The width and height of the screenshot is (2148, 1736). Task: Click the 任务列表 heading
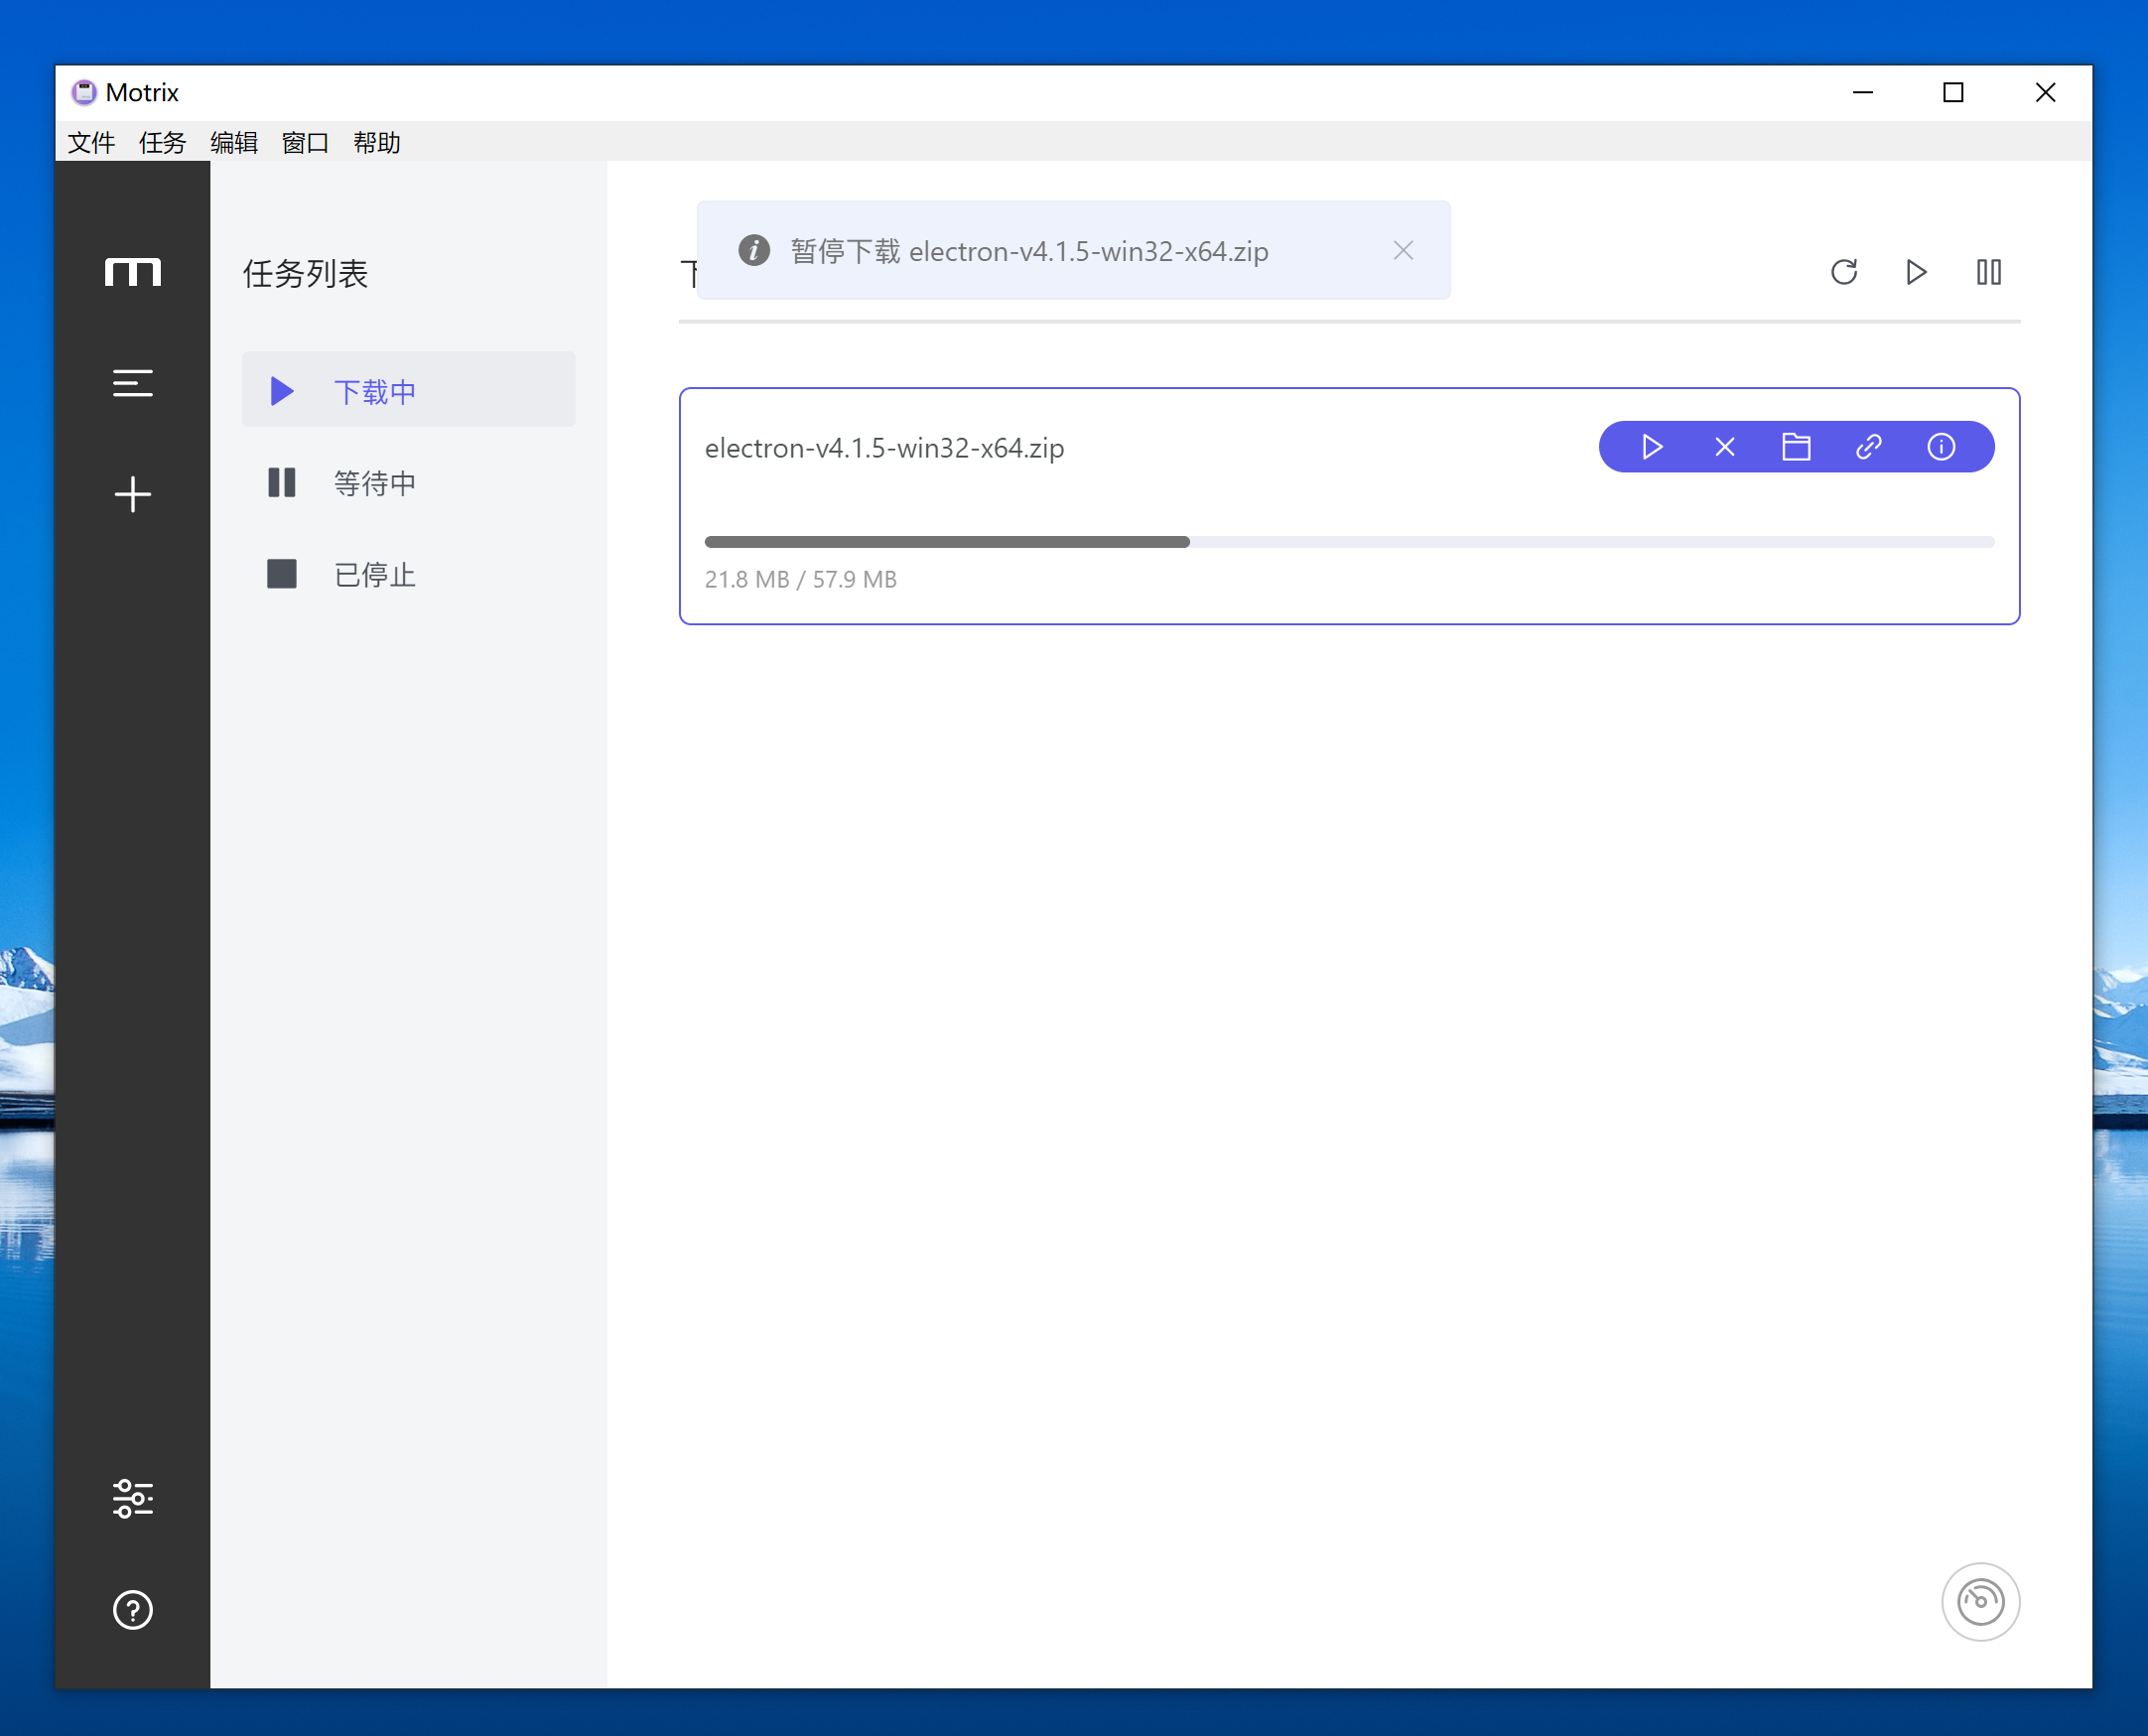pyautogui.click(x=305, y=273)
